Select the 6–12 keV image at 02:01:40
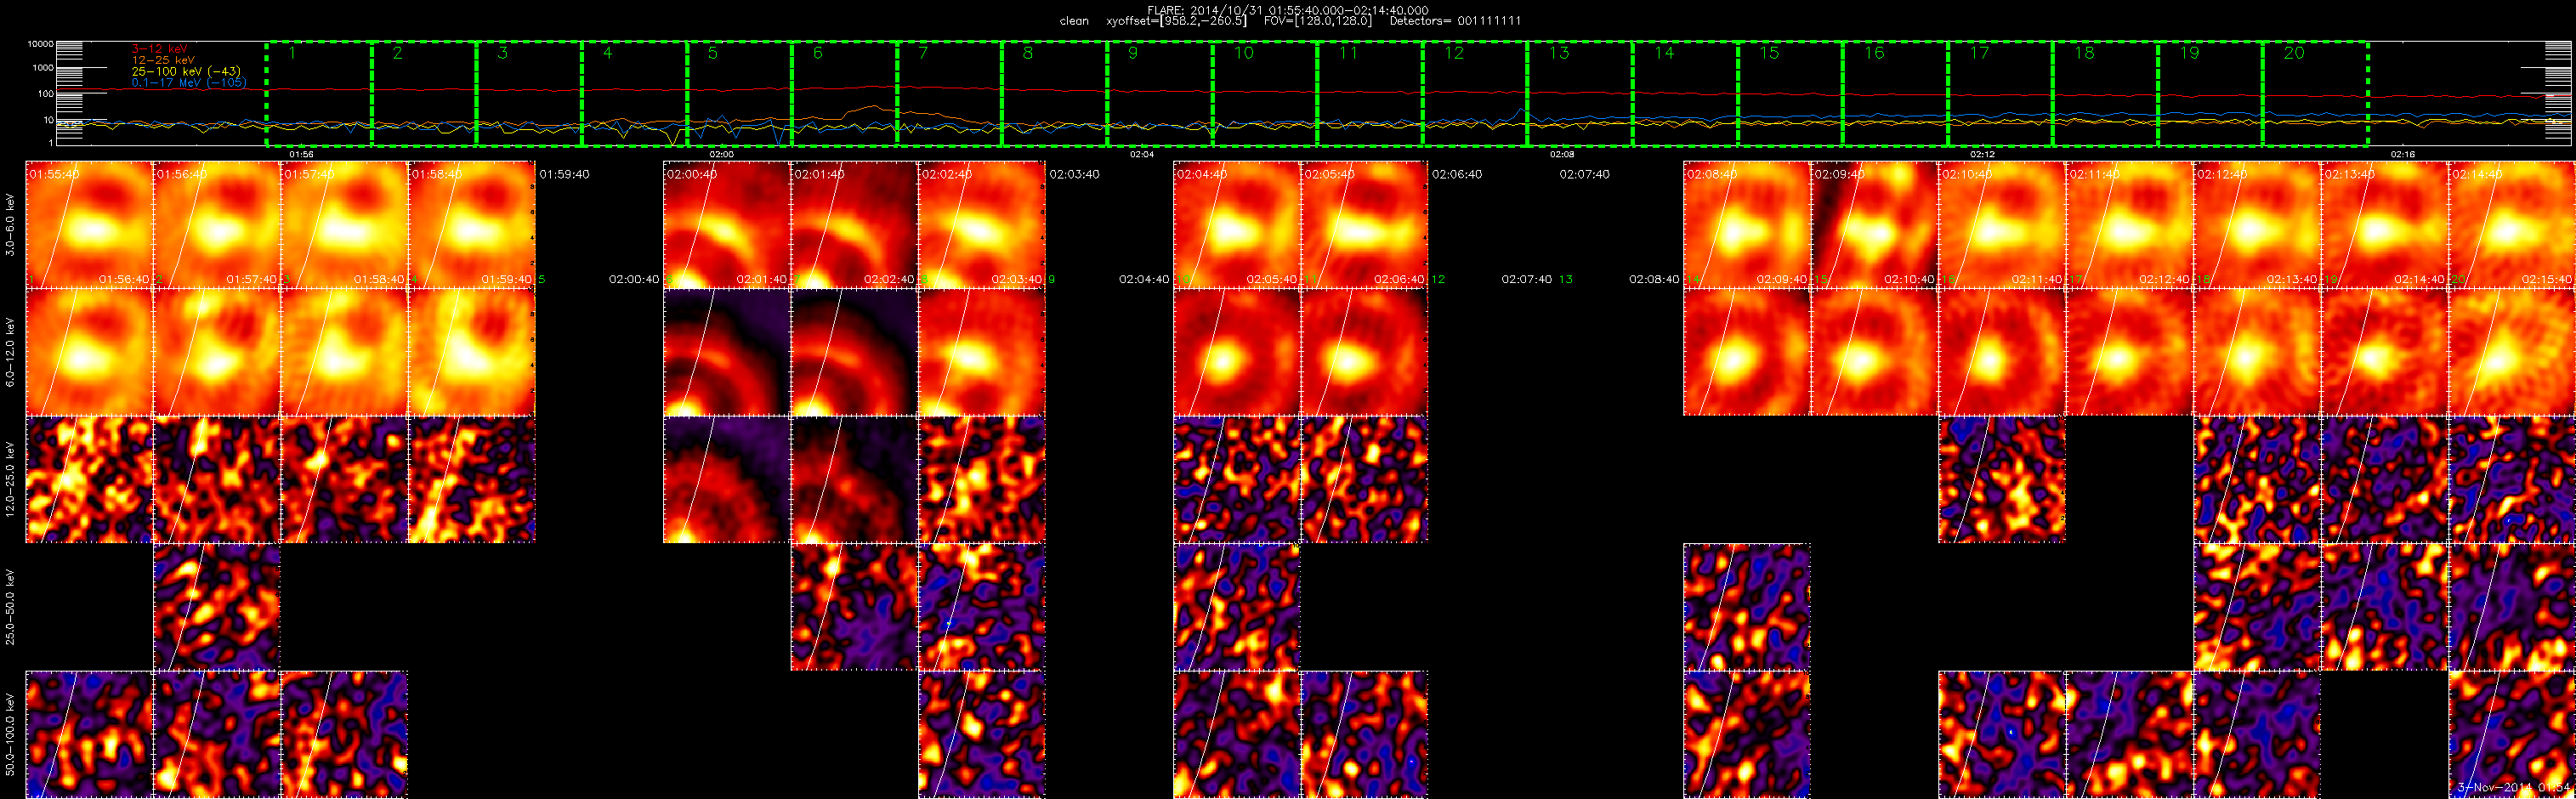 [x=854, y=352]
